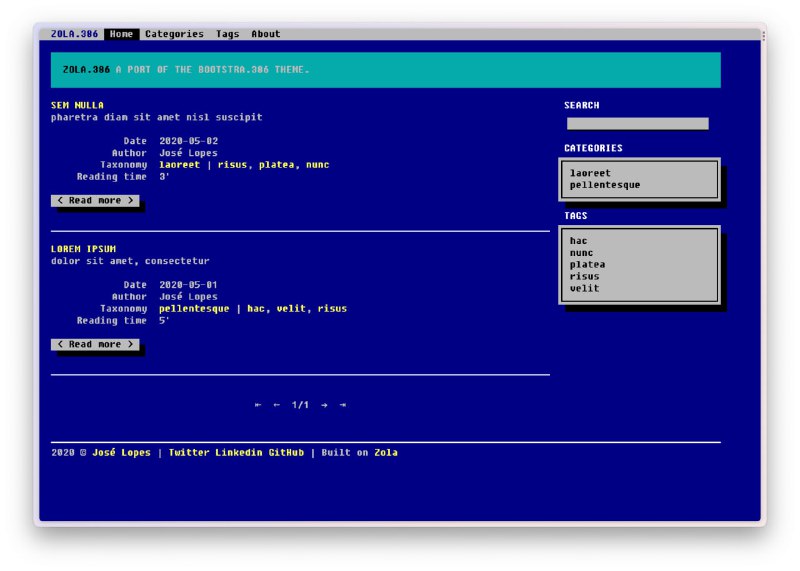
Task: Select velit tag in LOREM IPSUM taxonomy
Action: coord(291,309)
